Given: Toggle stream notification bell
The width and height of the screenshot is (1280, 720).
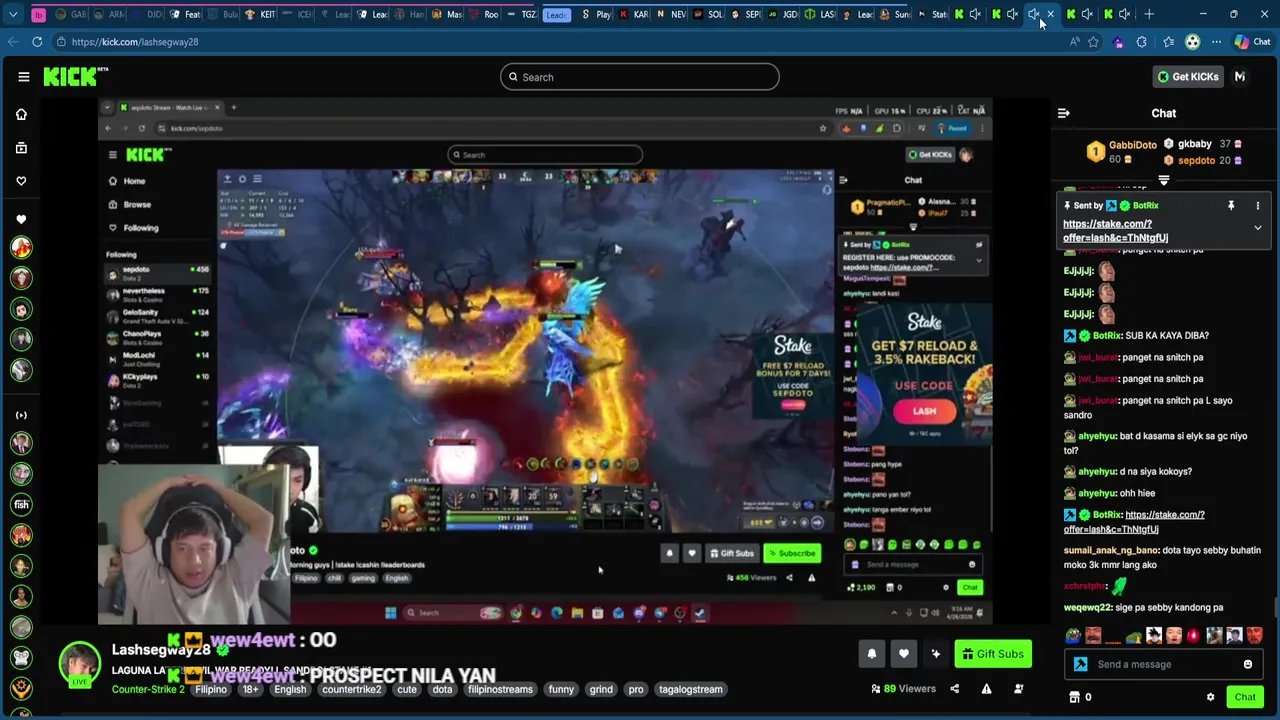Looking at the screenshot, I should pos(871,654).
